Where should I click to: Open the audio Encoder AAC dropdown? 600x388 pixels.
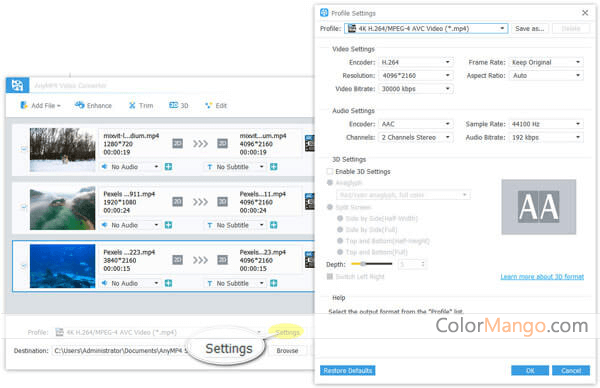pyautogui.click(x=416, y=124)
